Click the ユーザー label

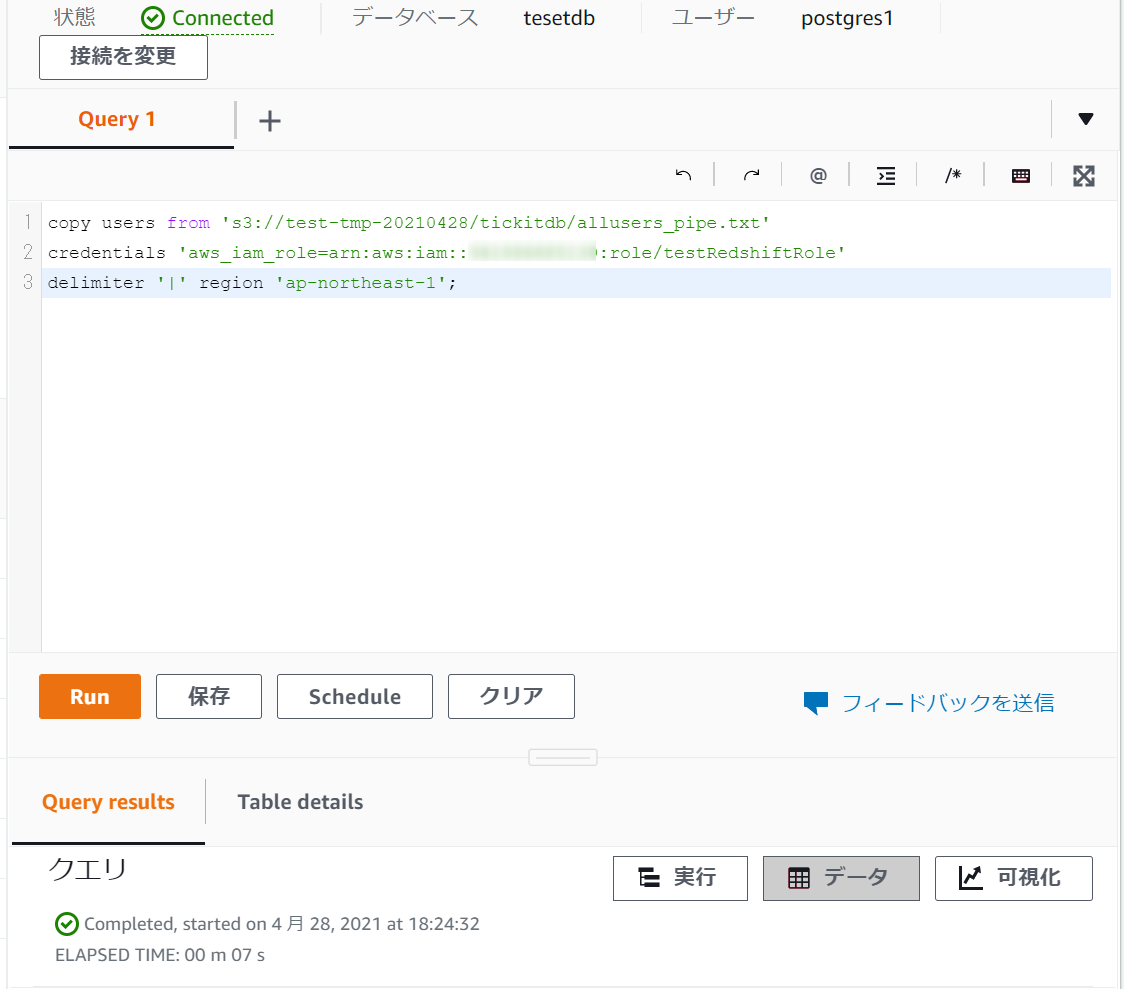(713, 17)
